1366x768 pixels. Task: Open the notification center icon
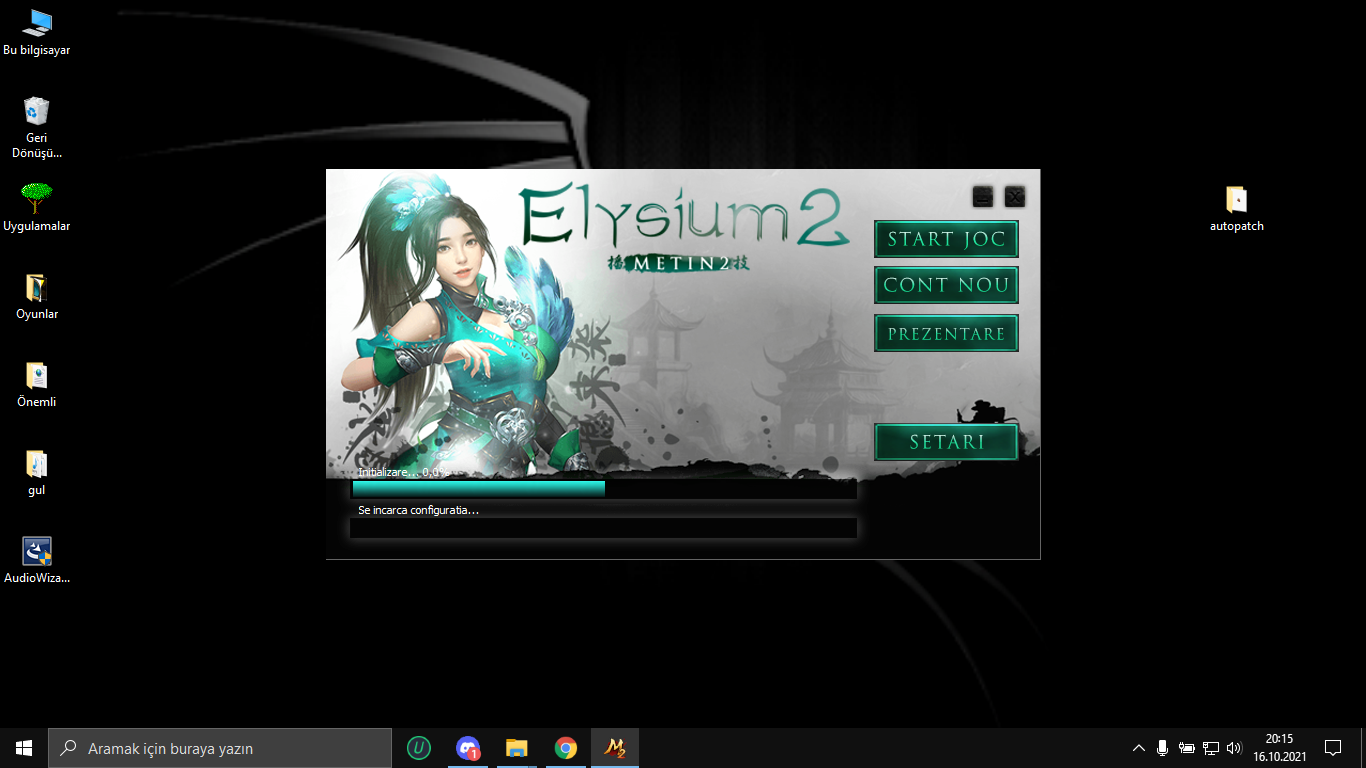[1333, 748]
